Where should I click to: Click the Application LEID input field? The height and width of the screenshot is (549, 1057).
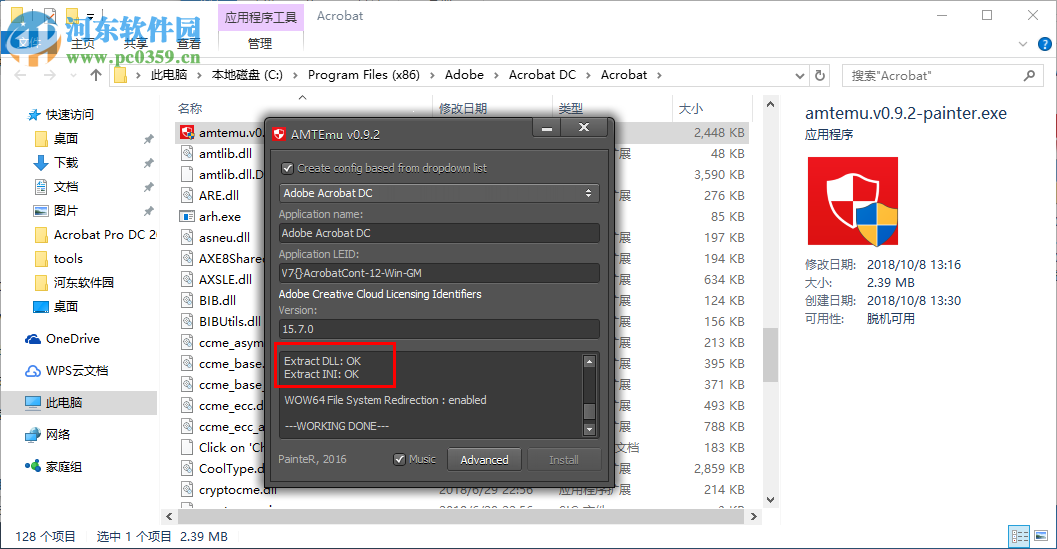click(439, 273)
